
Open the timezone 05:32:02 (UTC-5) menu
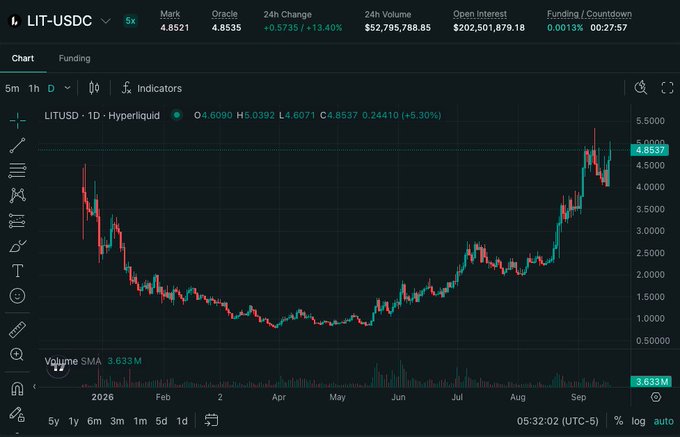557,421
